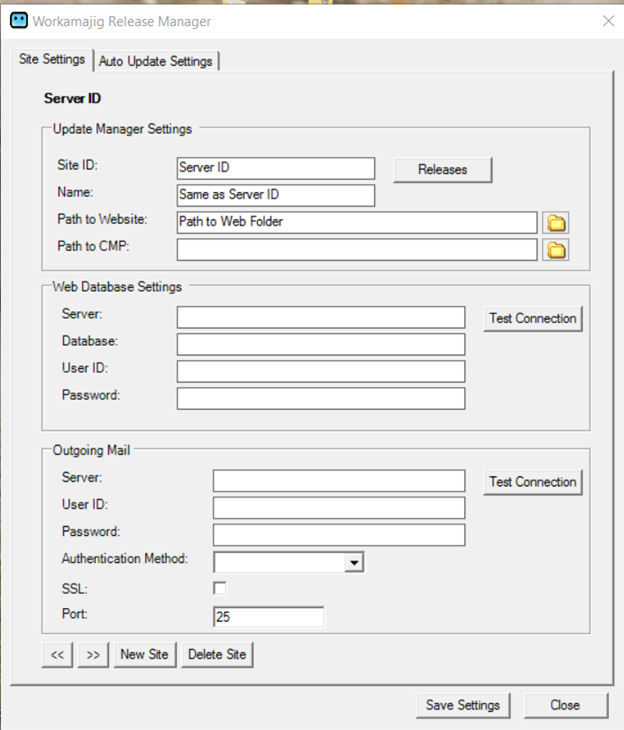Click the Workamajig Release Manager title text
624x730 pixels.
(x=122, y=21)
